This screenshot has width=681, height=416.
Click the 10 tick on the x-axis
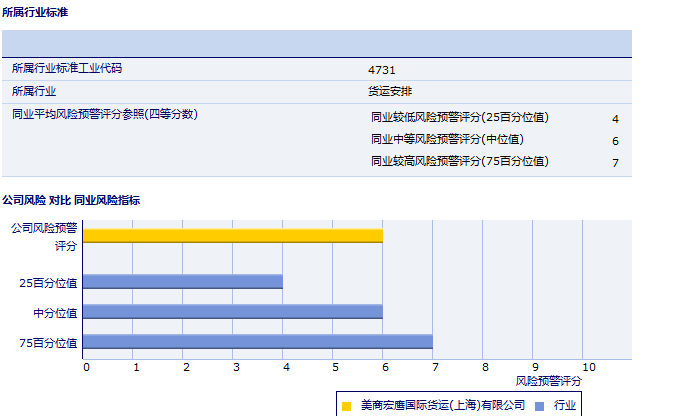588,367
